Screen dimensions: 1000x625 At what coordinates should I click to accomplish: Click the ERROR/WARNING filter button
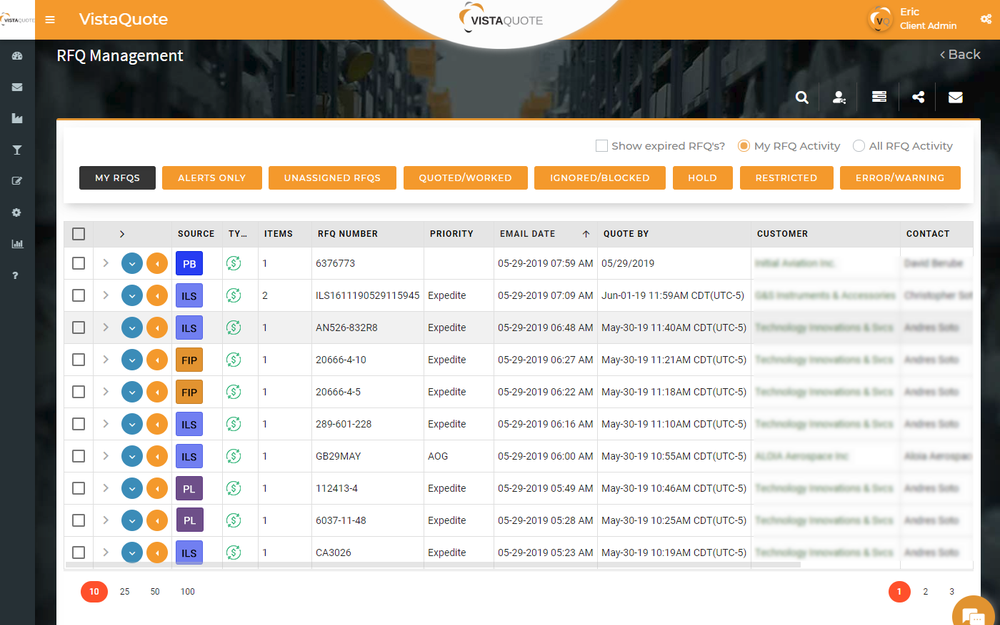pyautogui.click(x=900, y=178)
